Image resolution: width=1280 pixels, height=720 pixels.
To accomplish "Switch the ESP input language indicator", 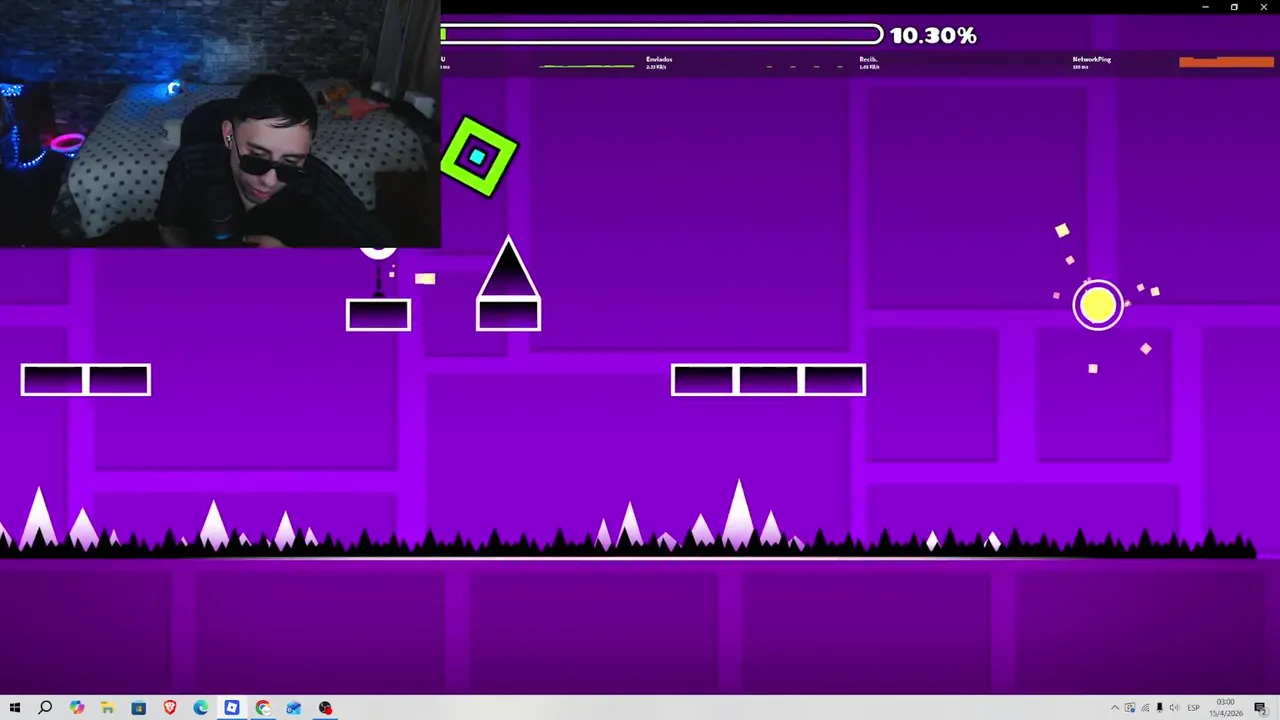I will click(x=1193, y=708).
